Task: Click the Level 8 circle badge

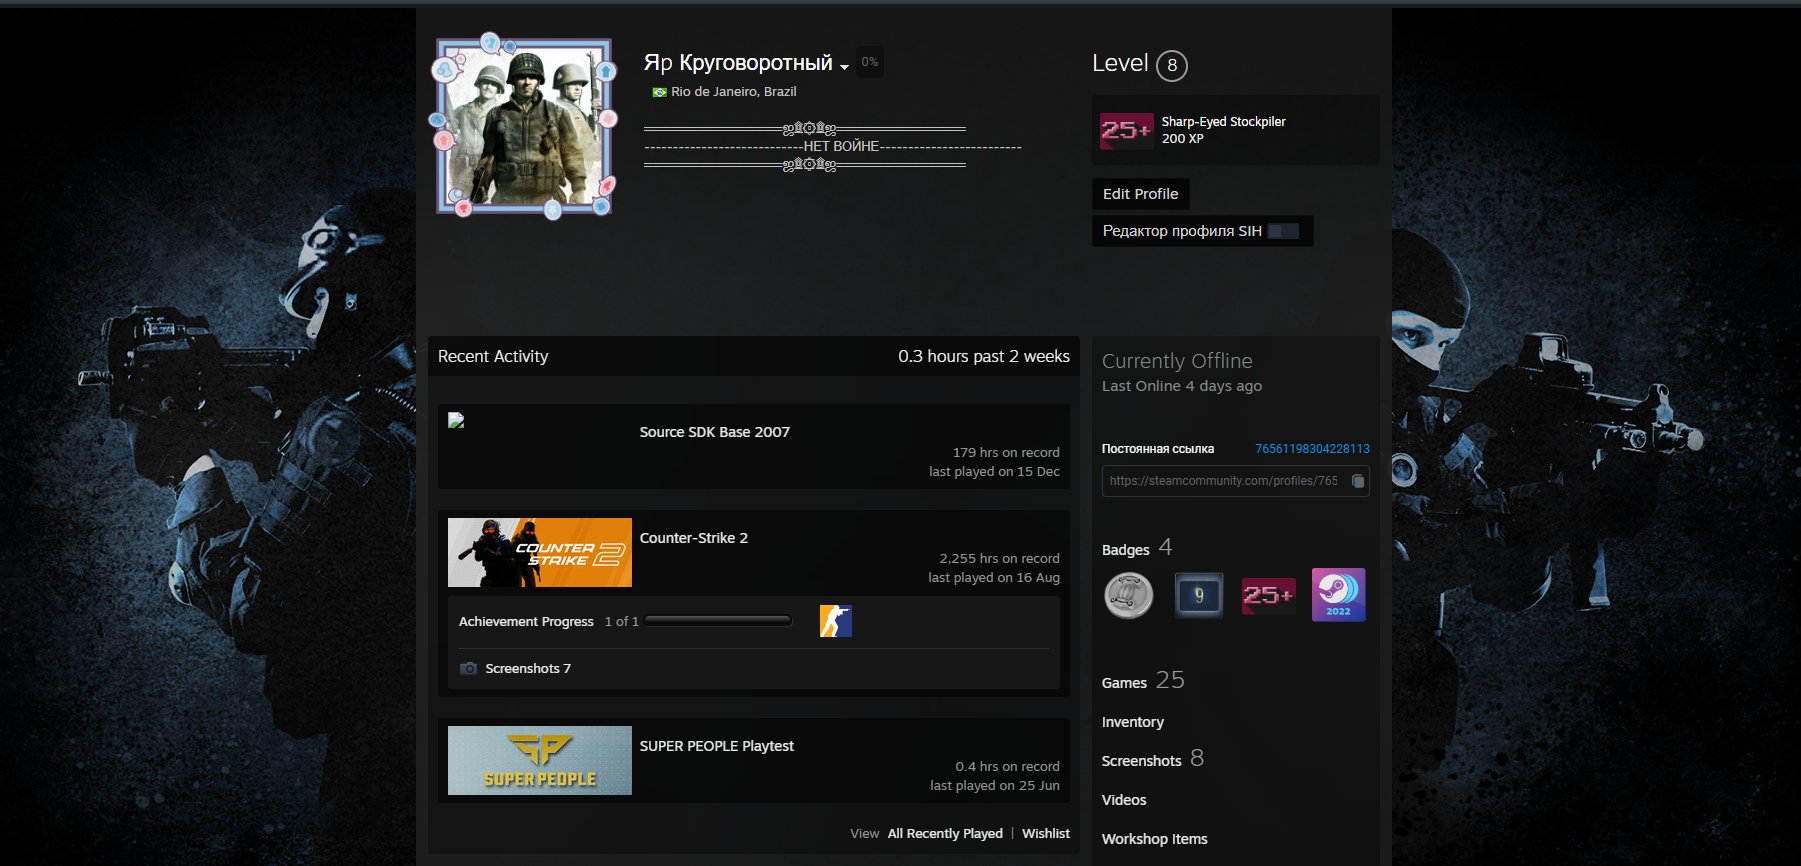Action: coord(1171,66)
